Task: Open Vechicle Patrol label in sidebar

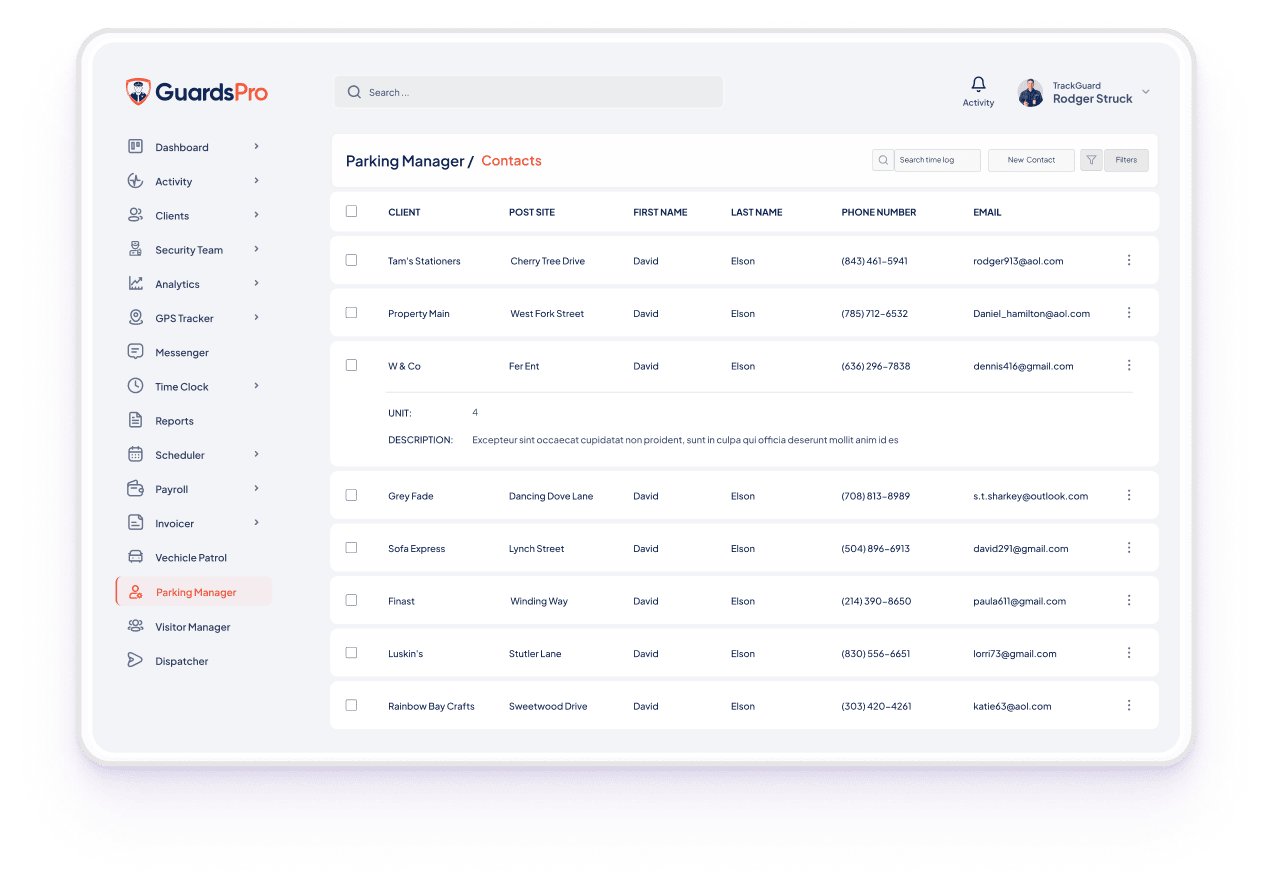Action: 191,558
